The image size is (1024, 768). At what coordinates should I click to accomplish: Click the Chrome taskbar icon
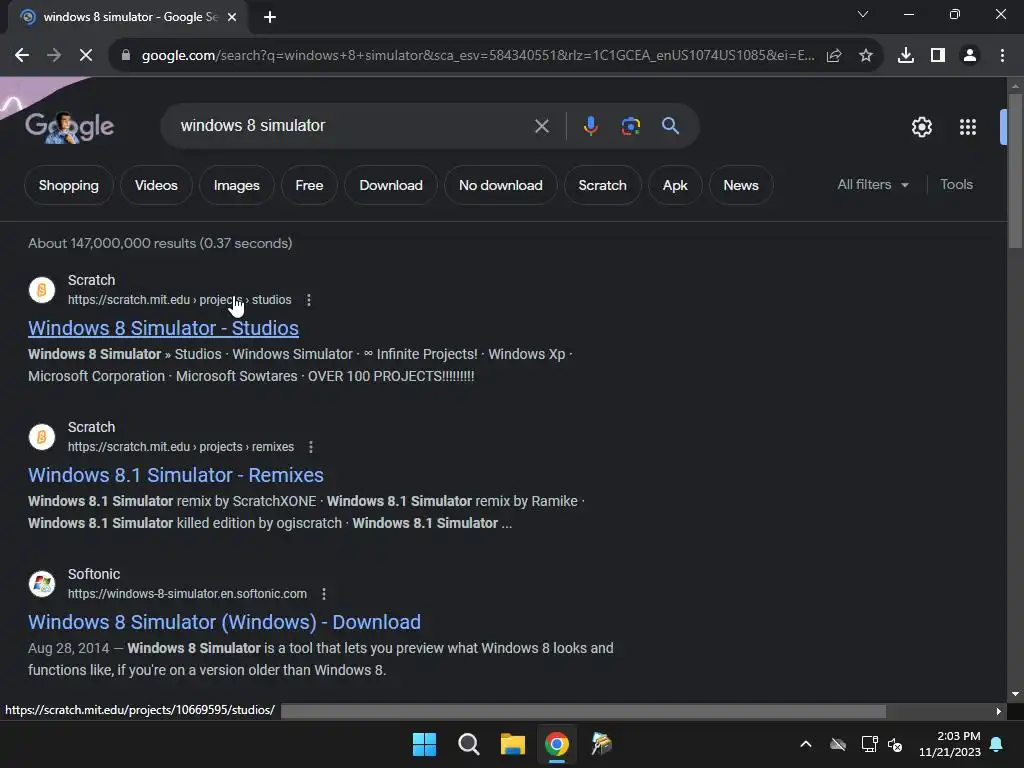tap(557, 744)
